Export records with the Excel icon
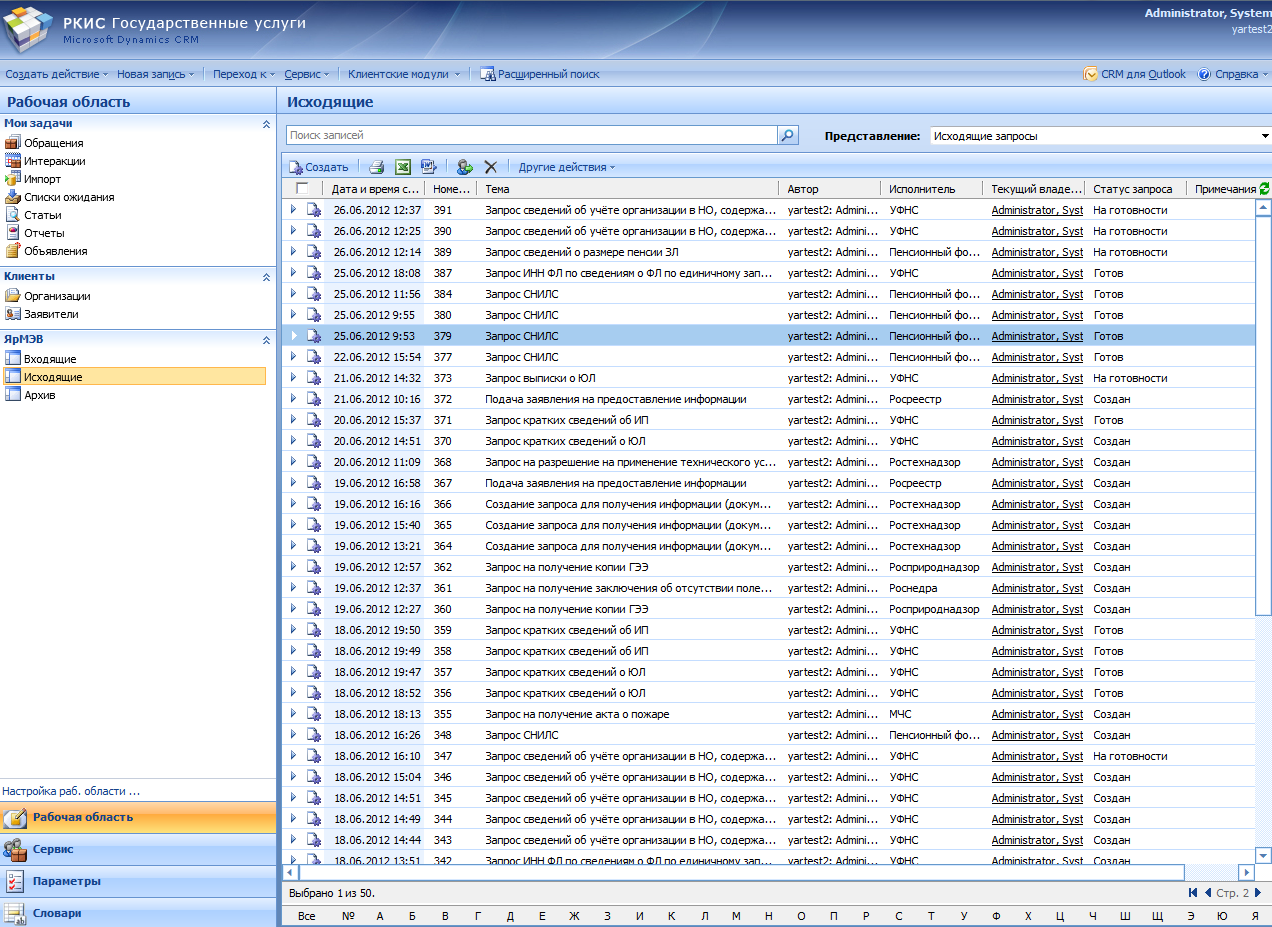 coord(403,167)
